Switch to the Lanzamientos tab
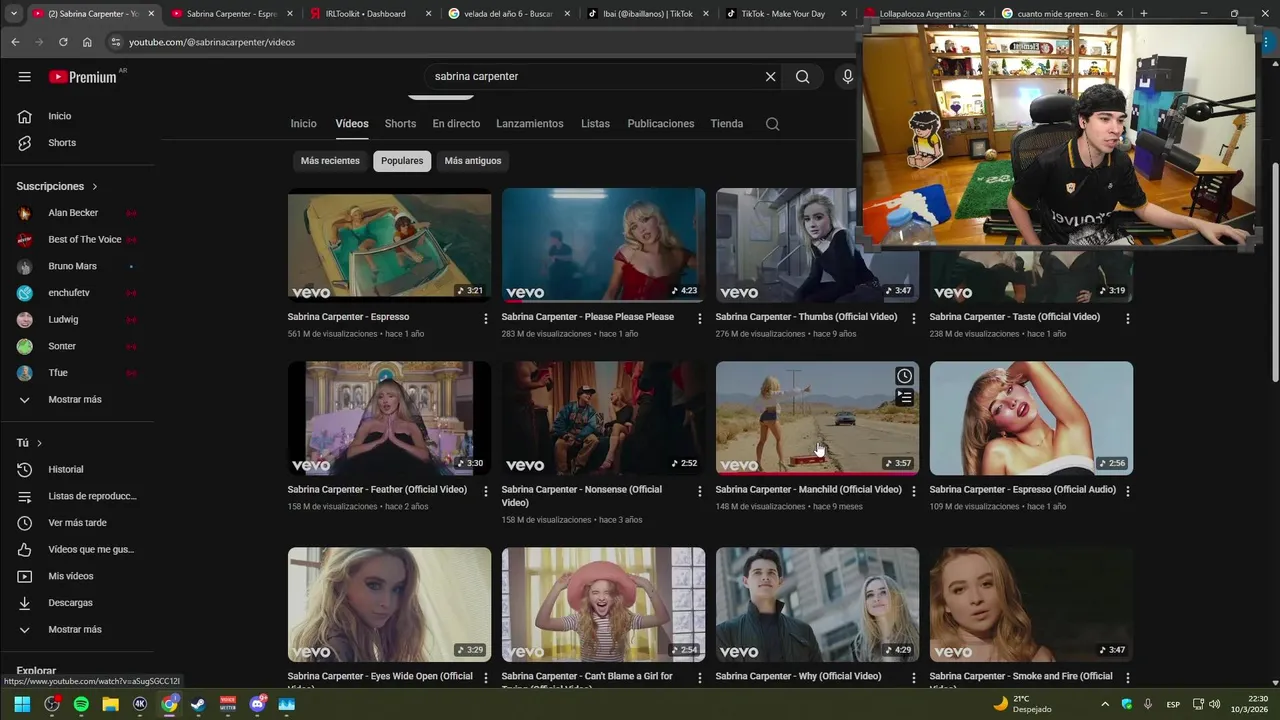This screenshot has width=1280, height=720. tap(530, 124)
